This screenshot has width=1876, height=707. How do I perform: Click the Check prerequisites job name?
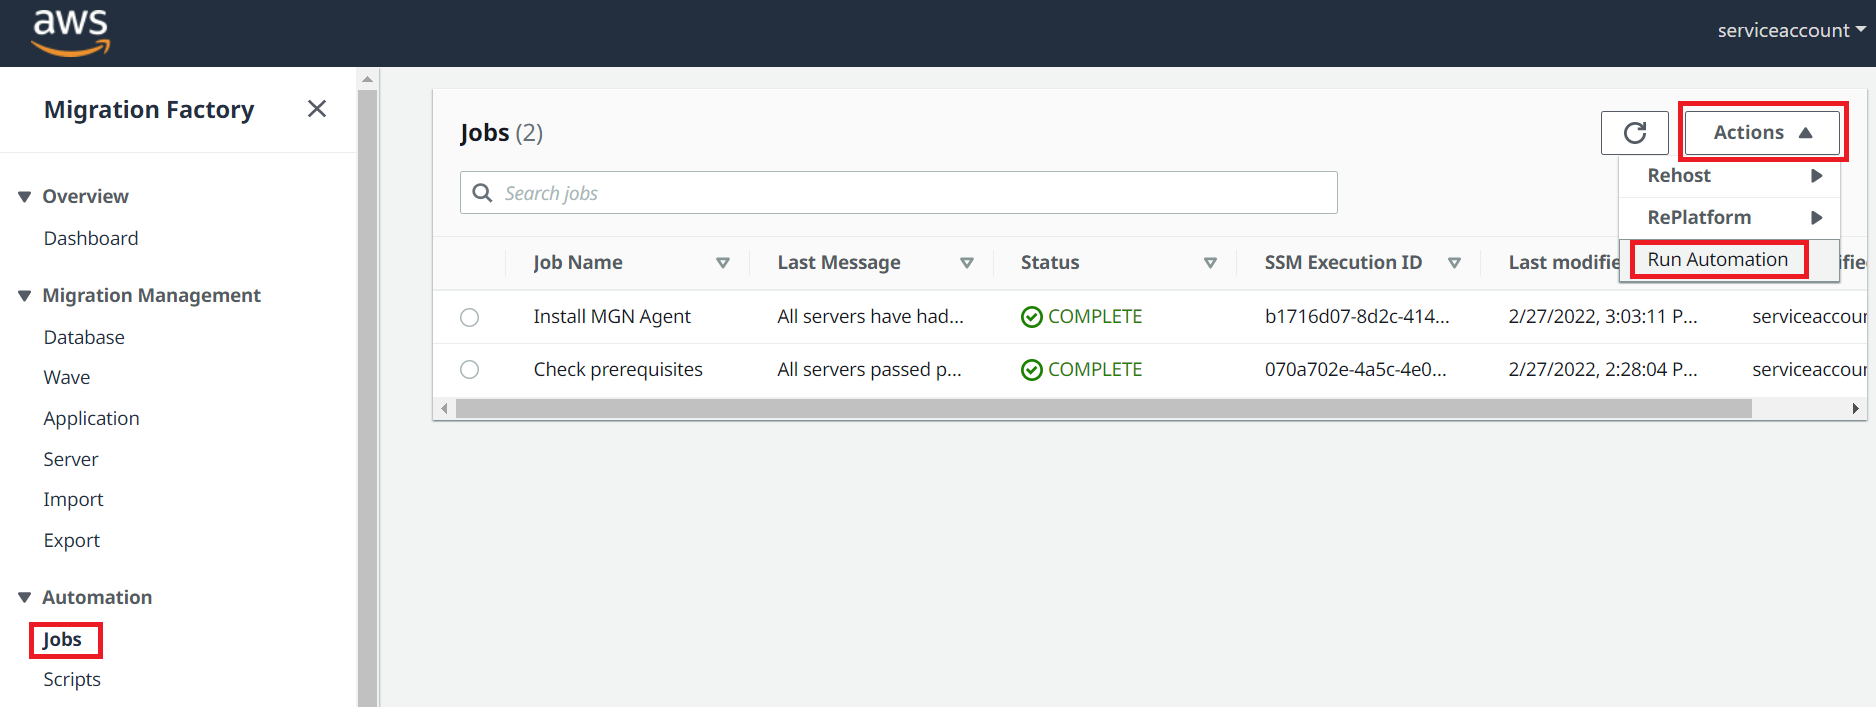618,370
